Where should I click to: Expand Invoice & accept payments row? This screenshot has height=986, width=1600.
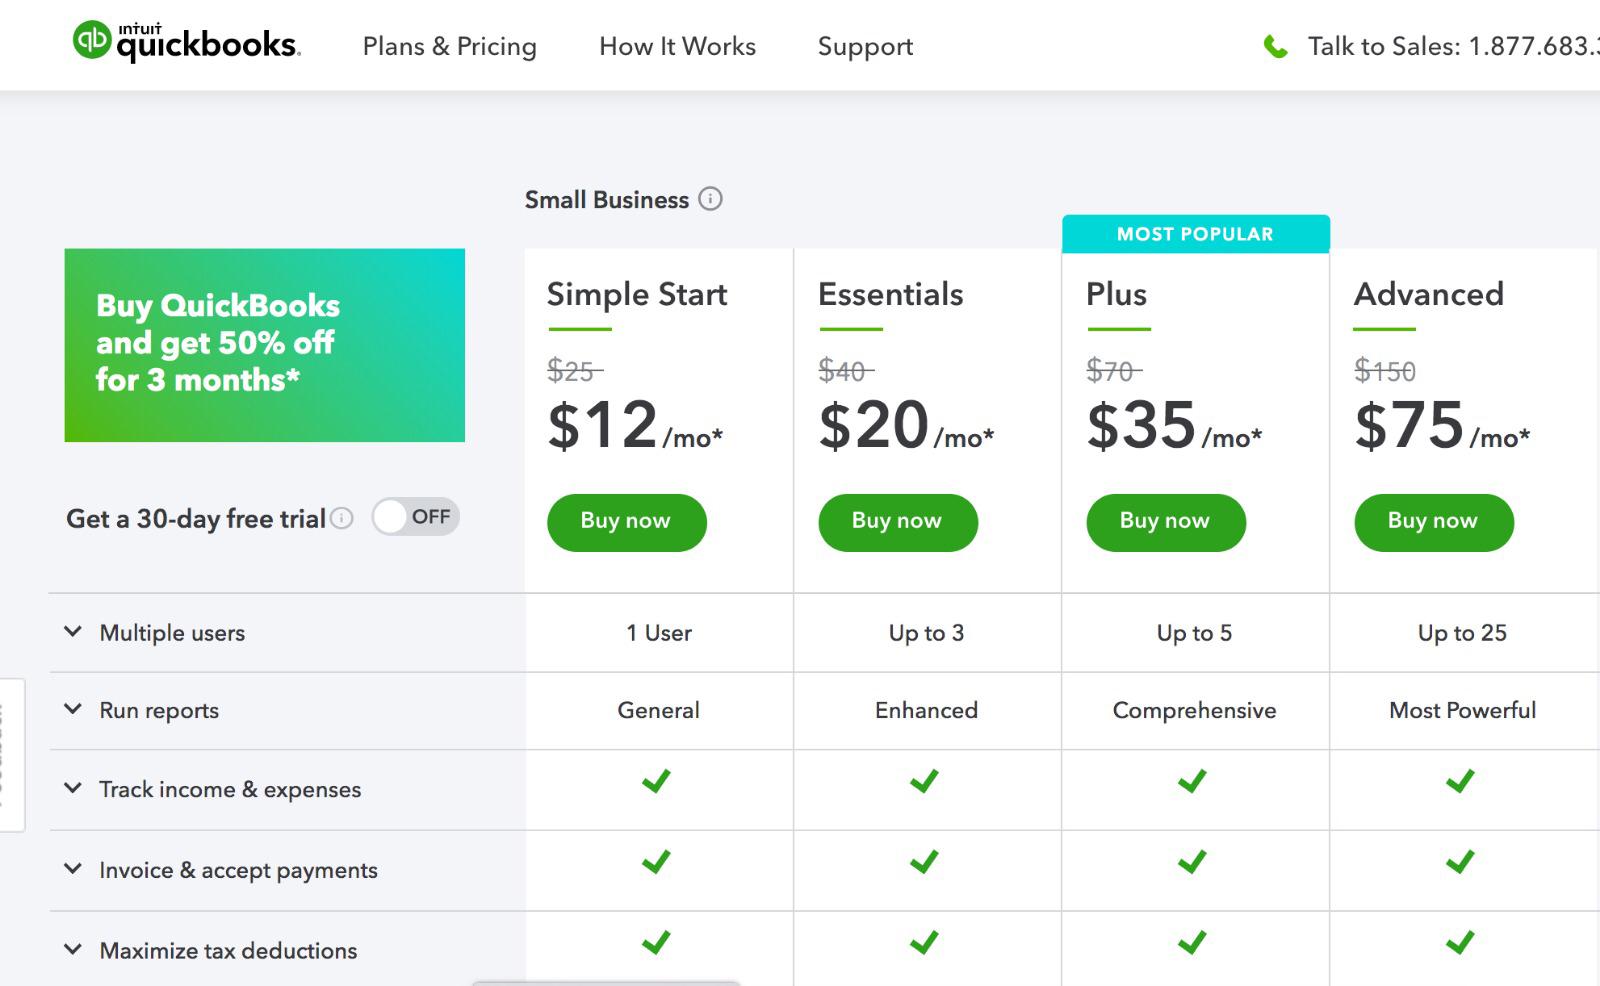73,869
